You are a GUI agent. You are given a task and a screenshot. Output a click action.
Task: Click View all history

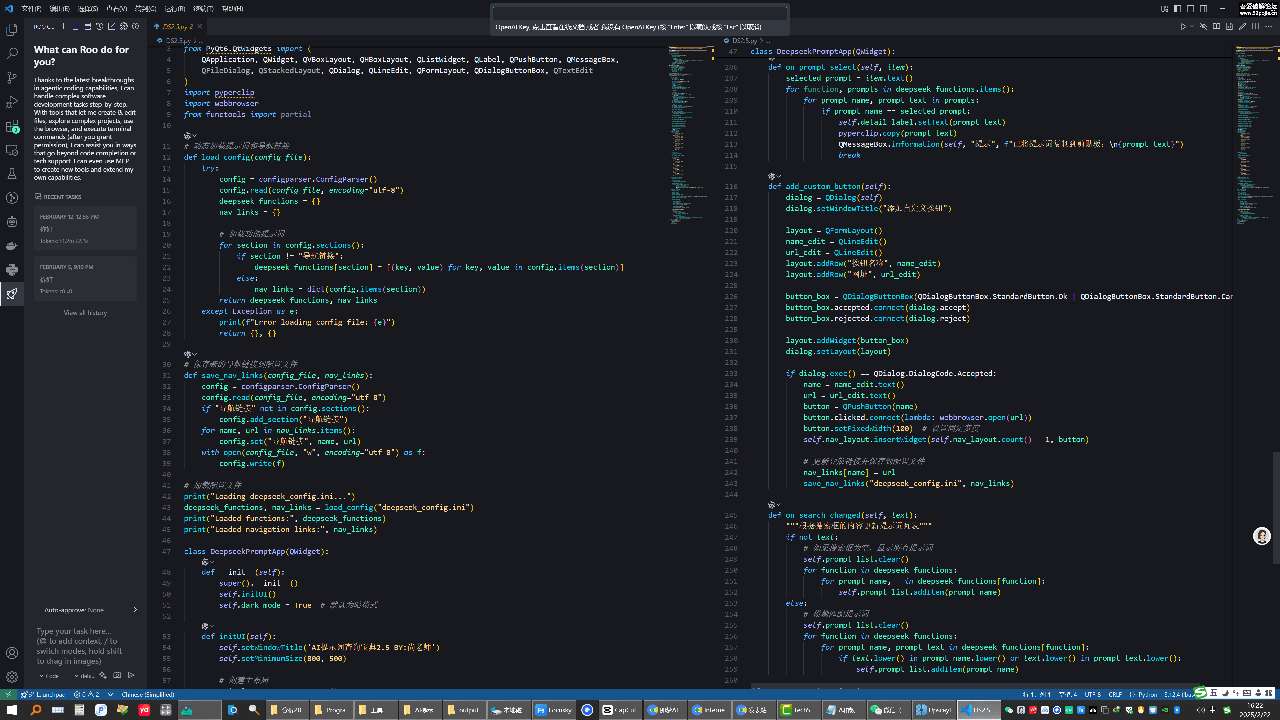[x=85, y=313]
